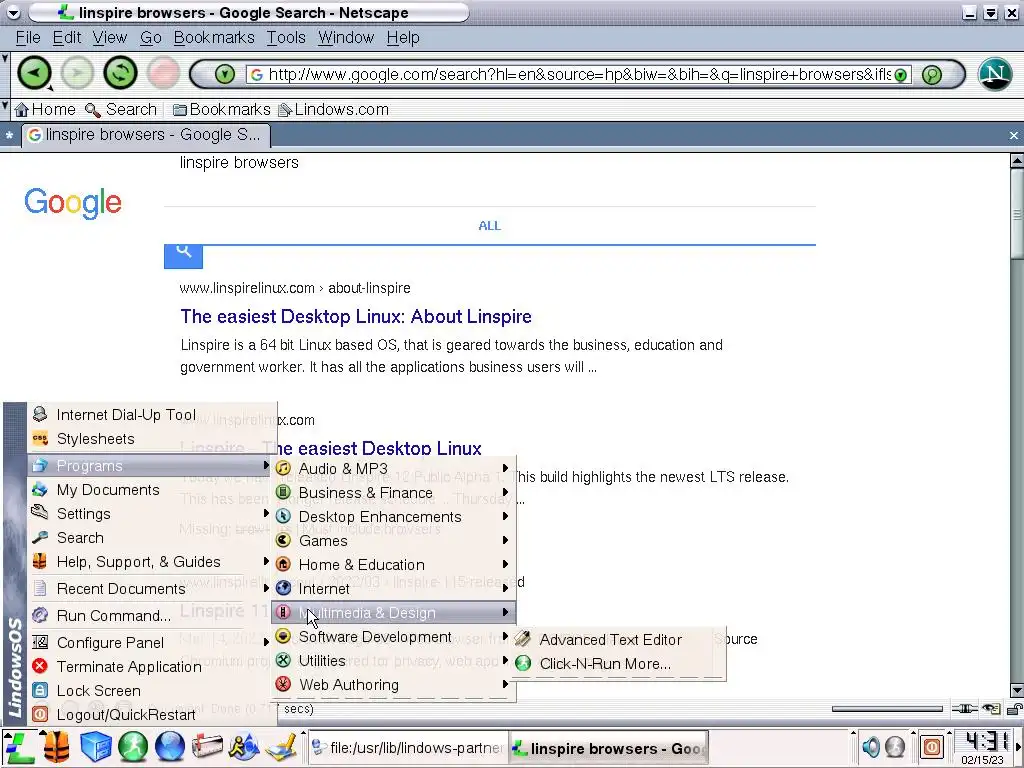Click the padlock security icon in status bar

(x=1014, y=709)
